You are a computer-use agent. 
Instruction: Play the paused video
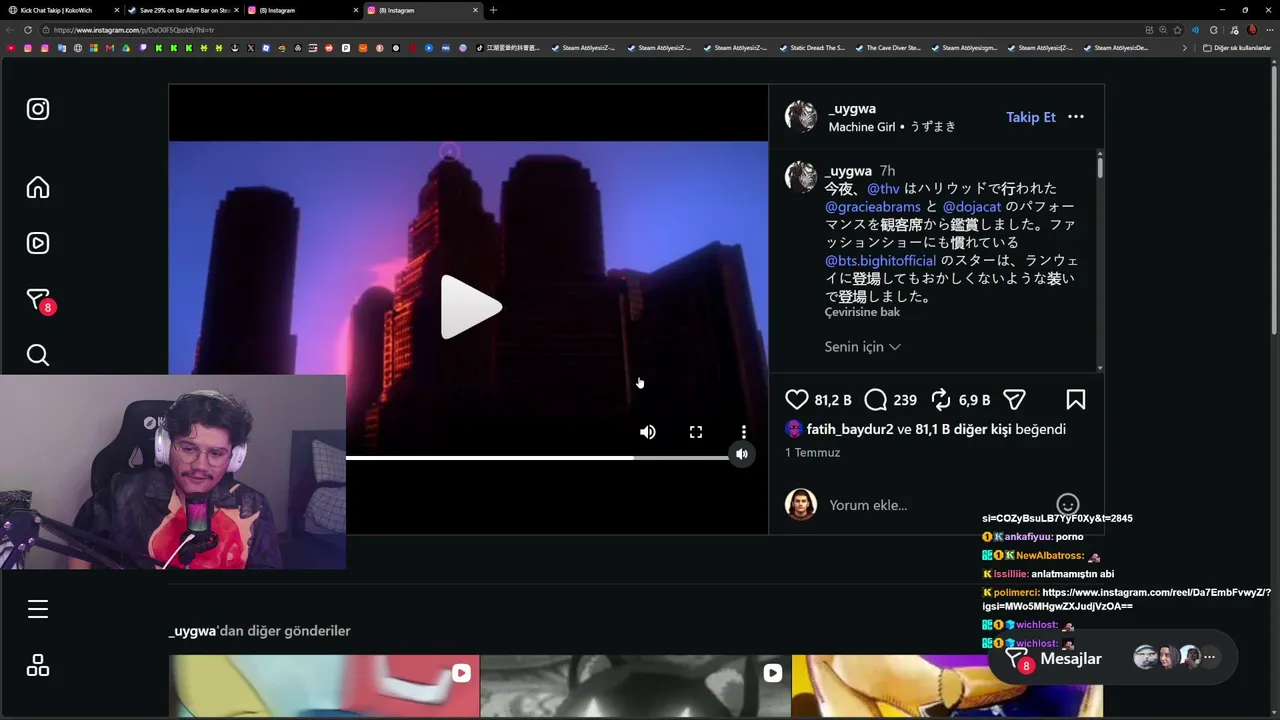tap(469, 307)
